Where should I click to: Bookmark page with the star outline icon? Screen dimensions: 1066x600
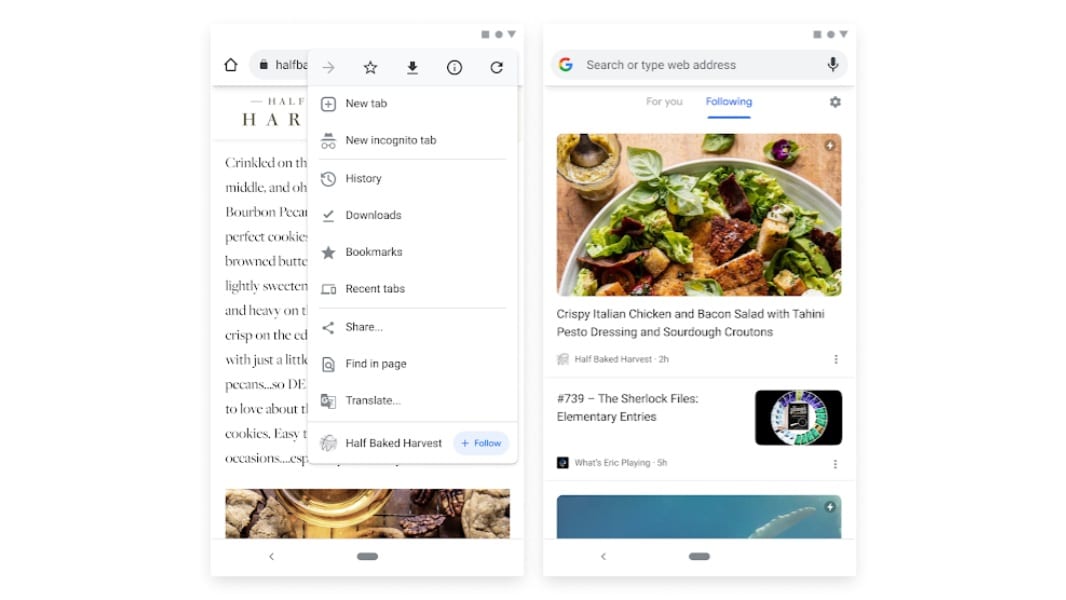pyautogui.click(x=370, y=67)
